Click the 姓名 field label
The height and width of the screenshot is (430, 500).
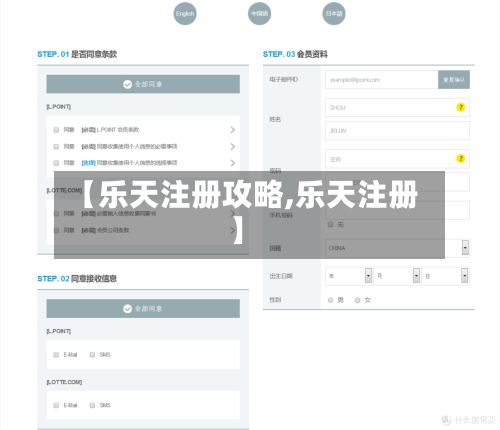(x=275, y=119)
